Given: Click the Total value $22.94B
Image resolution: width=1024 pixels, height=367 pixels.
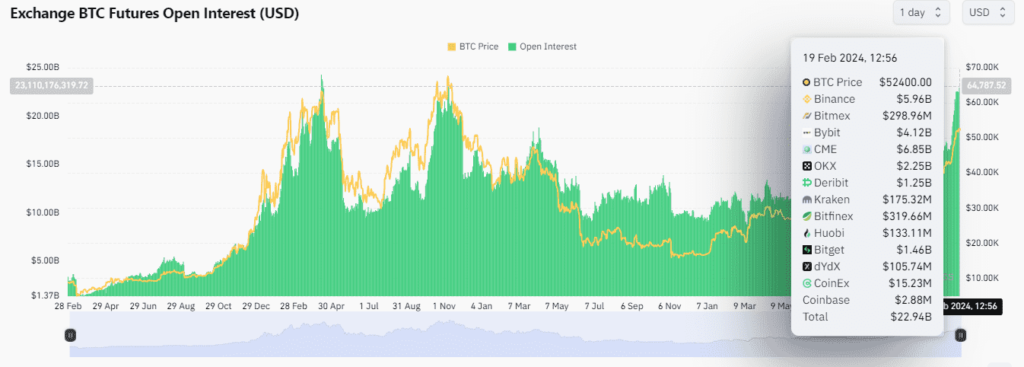Looking at the screenshot, I should (910, 317).
